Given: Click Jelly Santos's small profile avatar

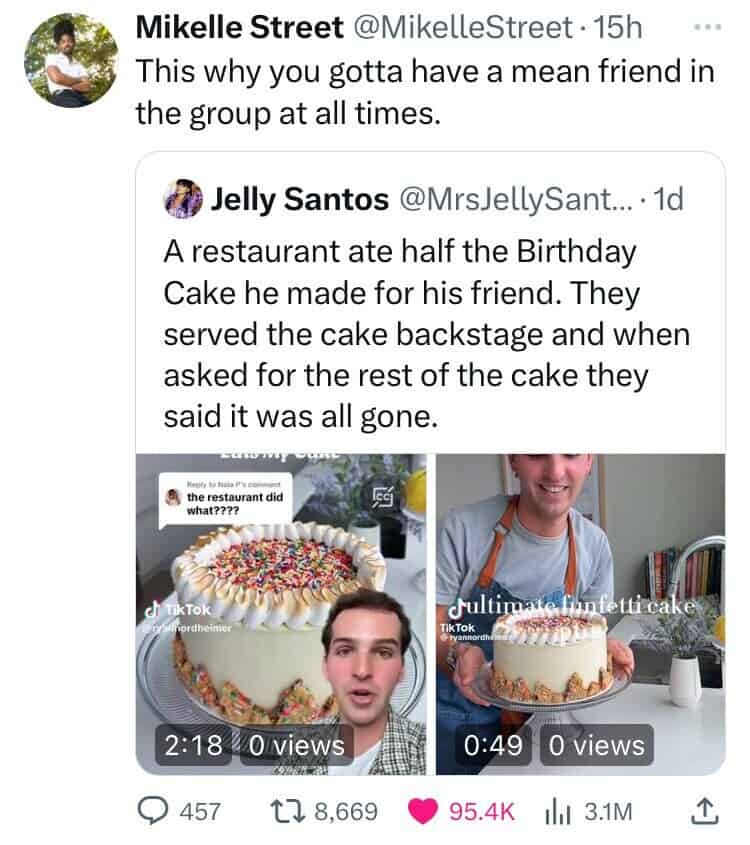Looking at the screenshot, I should (181, 199).
